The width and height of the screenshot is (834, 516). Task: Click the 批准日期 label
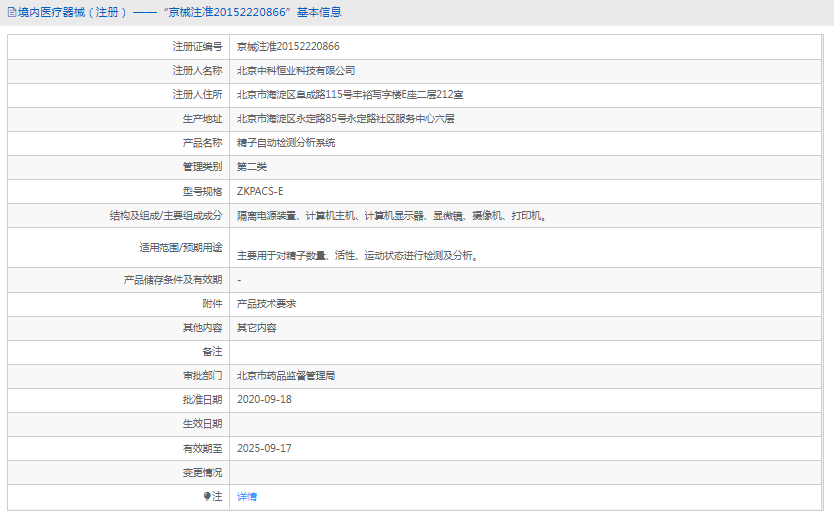pos(202,400)
